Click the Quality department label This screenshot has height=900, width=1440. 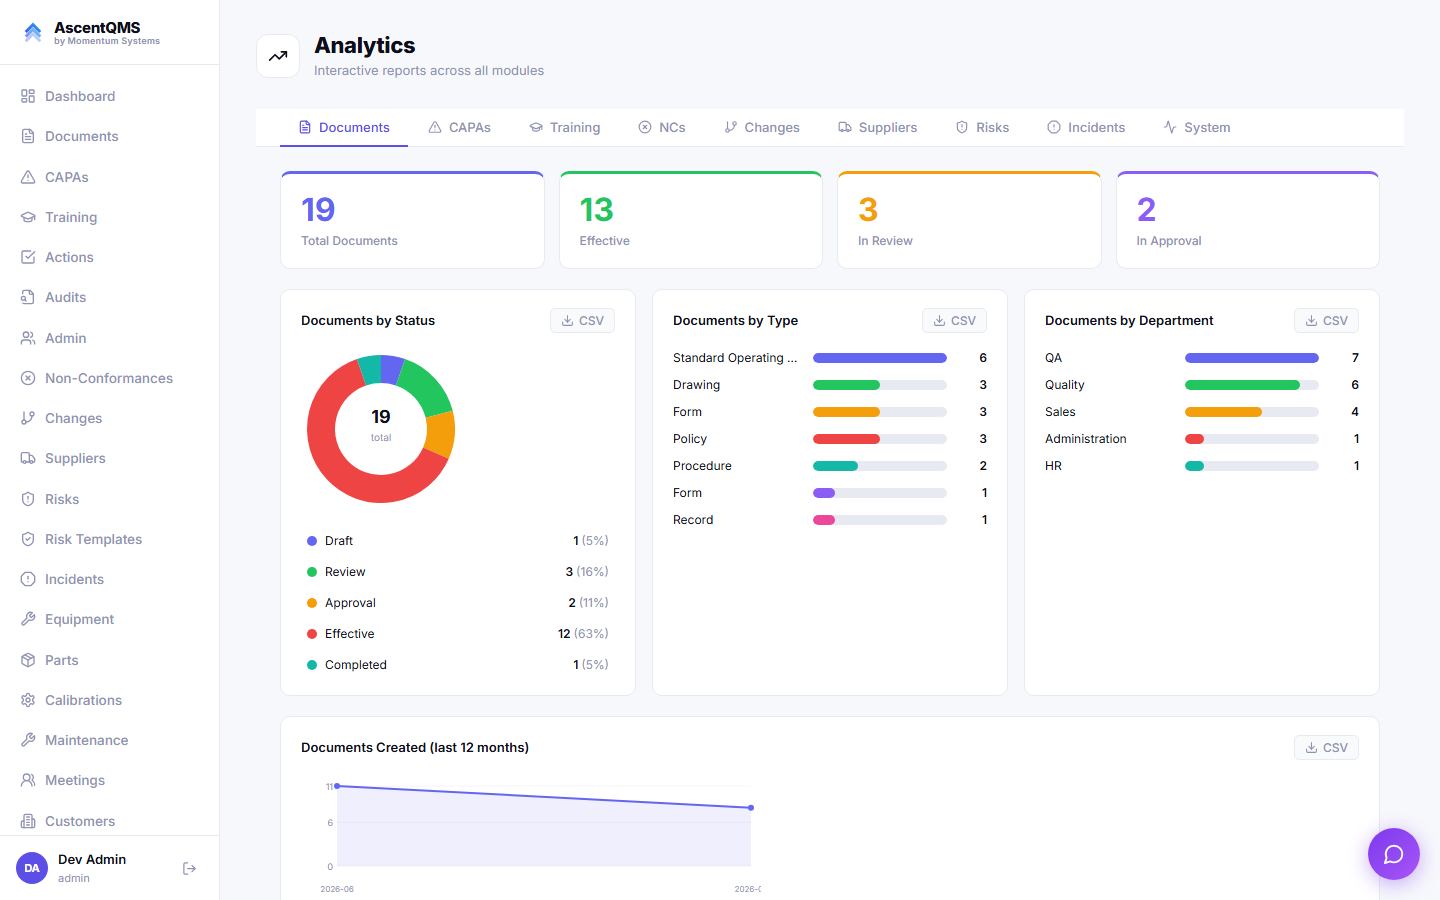coord(1064,385)
